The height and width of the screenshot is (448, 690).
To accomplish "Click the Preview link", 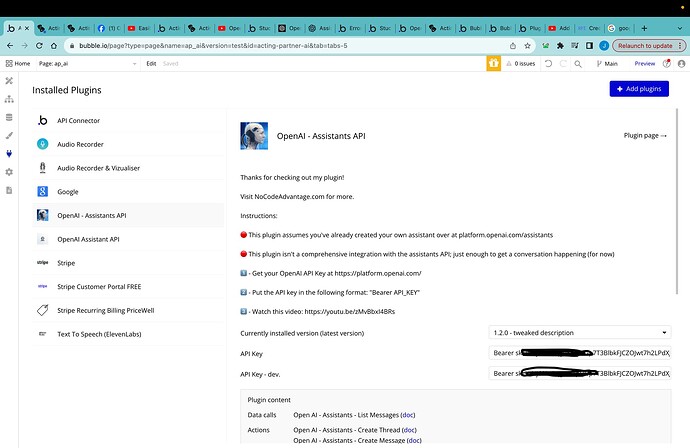I will coord(645,63).
